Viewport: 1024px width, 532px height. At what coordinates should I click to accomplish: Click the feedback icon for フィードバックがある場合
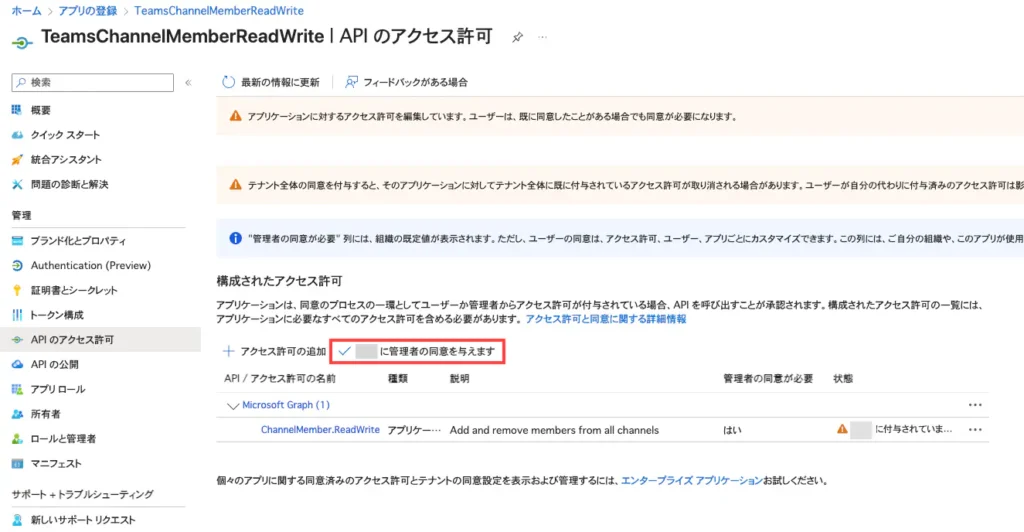tap(351, 82)
